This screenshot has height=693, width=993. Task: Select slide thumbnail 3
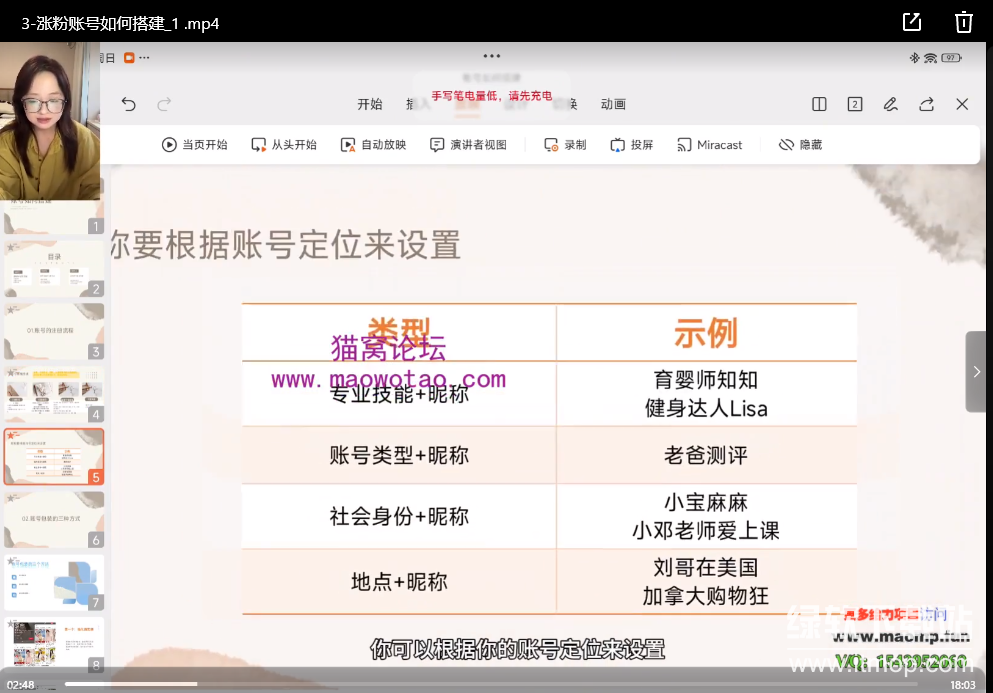54,331
